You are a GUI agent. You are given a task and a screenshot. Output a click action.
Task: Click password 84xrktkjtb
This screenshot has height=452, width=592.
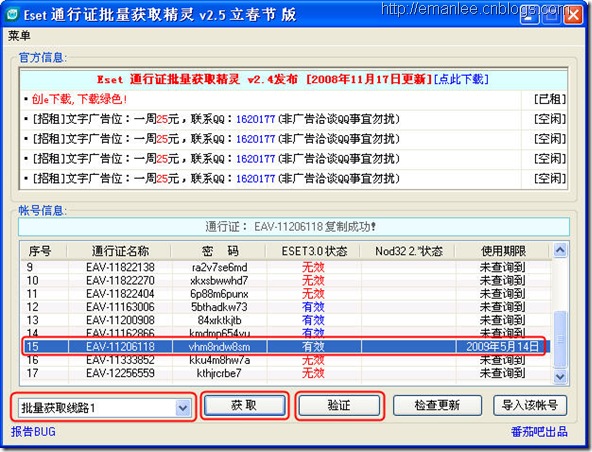220,320
